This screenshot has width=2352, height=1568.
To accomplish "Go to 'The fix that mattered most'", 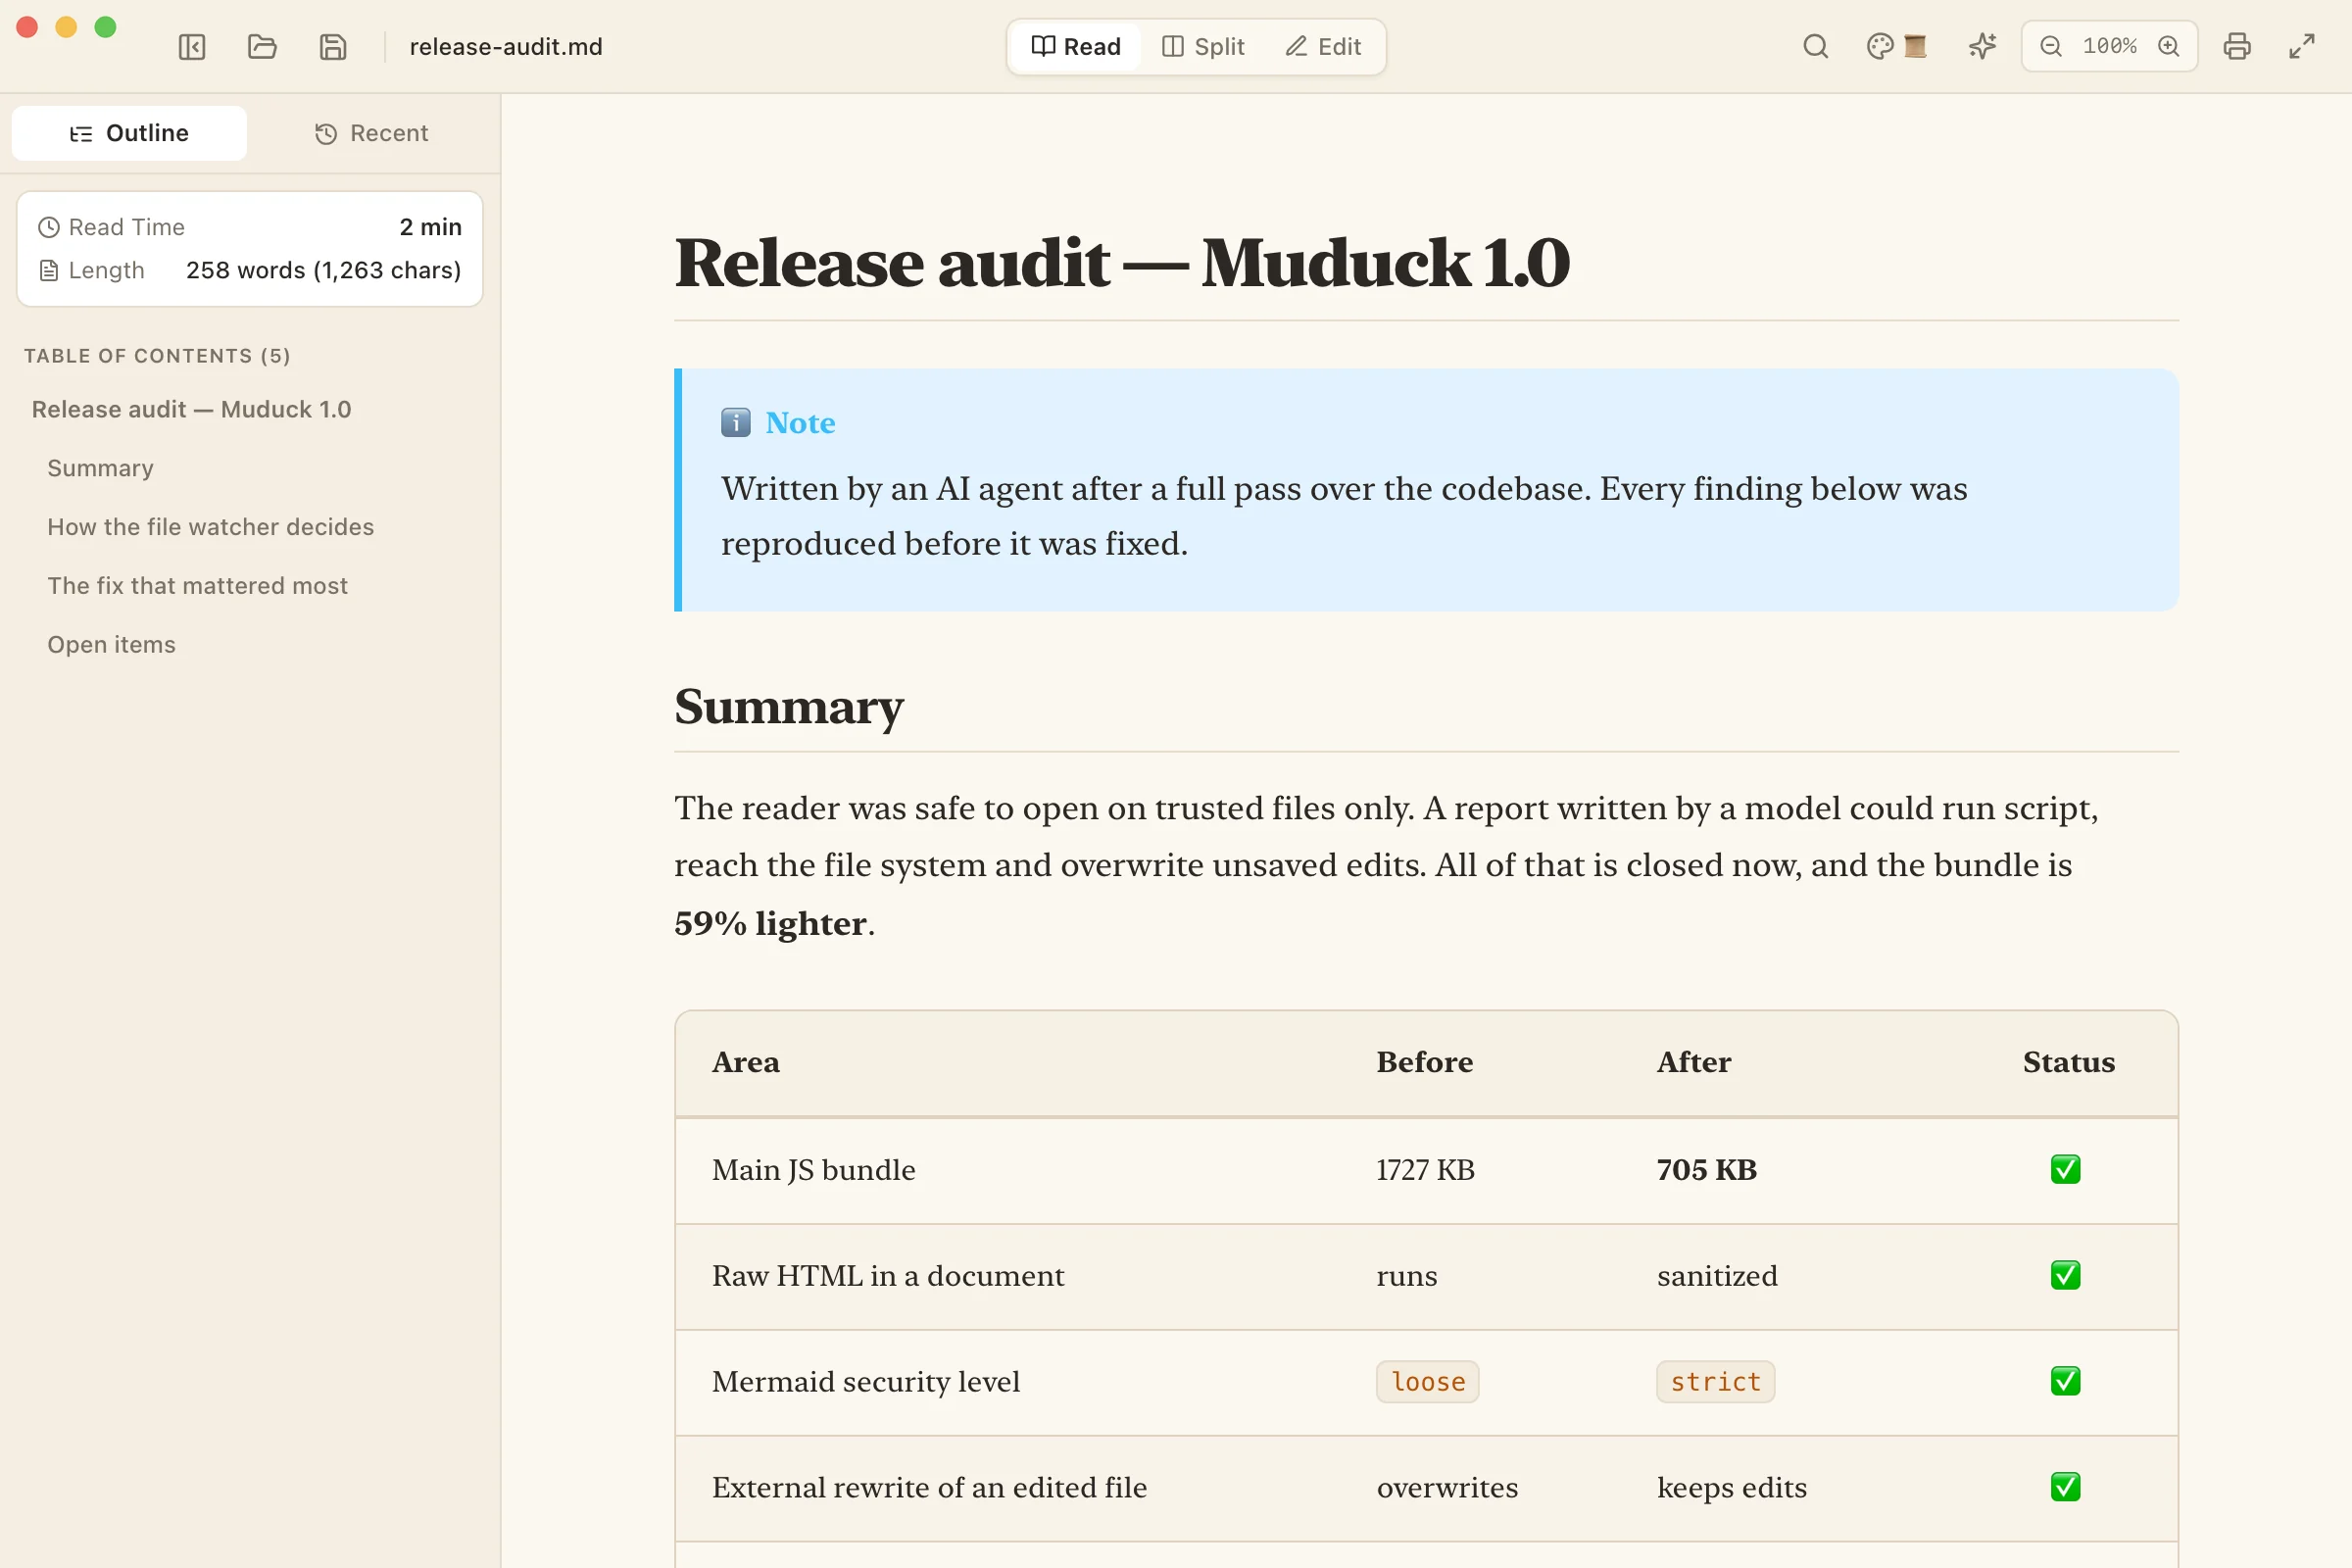I will [197, 586].
